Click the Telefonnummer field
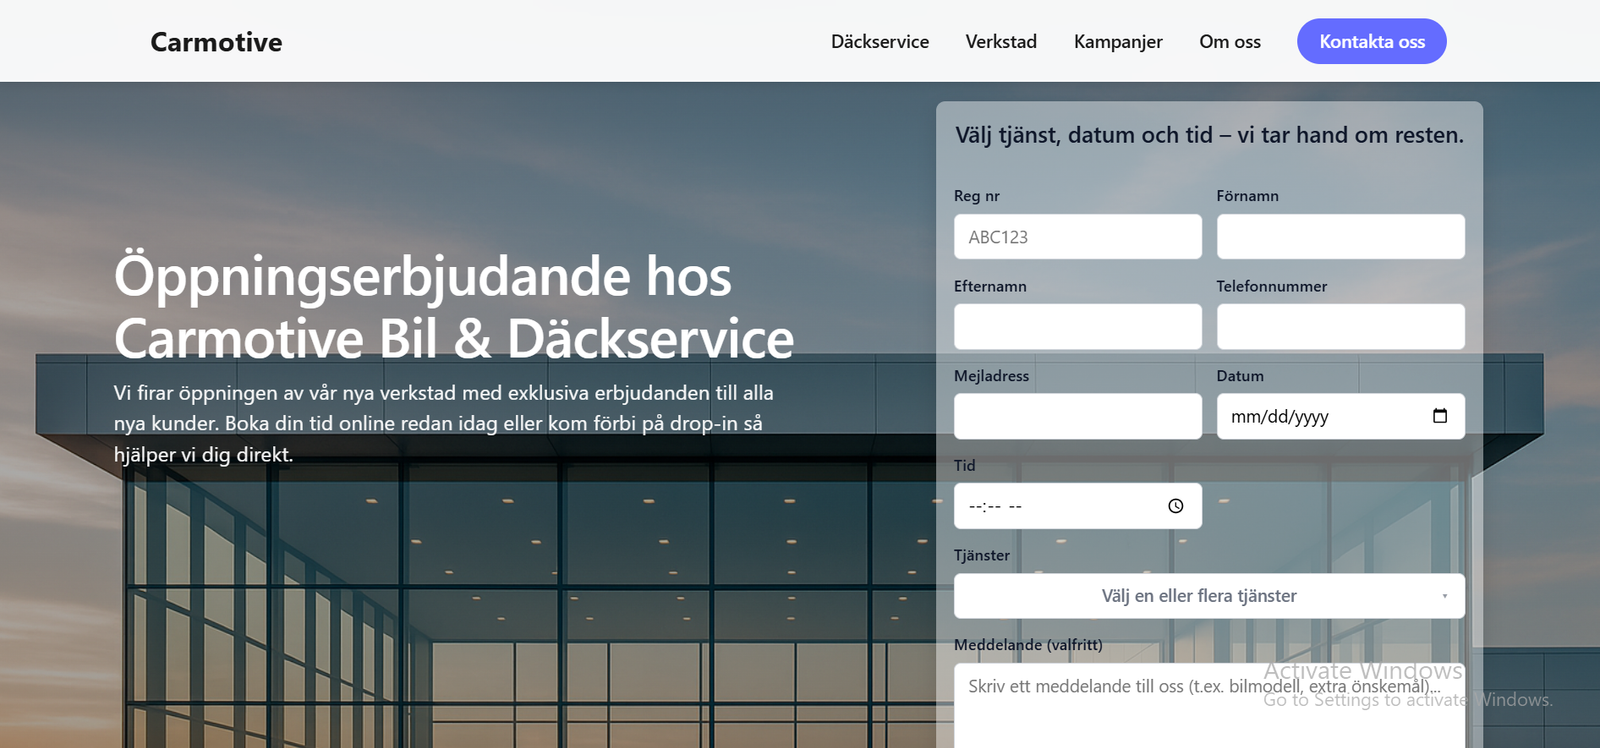The width and height of the screenshot is (1600, 748). 1340,327
